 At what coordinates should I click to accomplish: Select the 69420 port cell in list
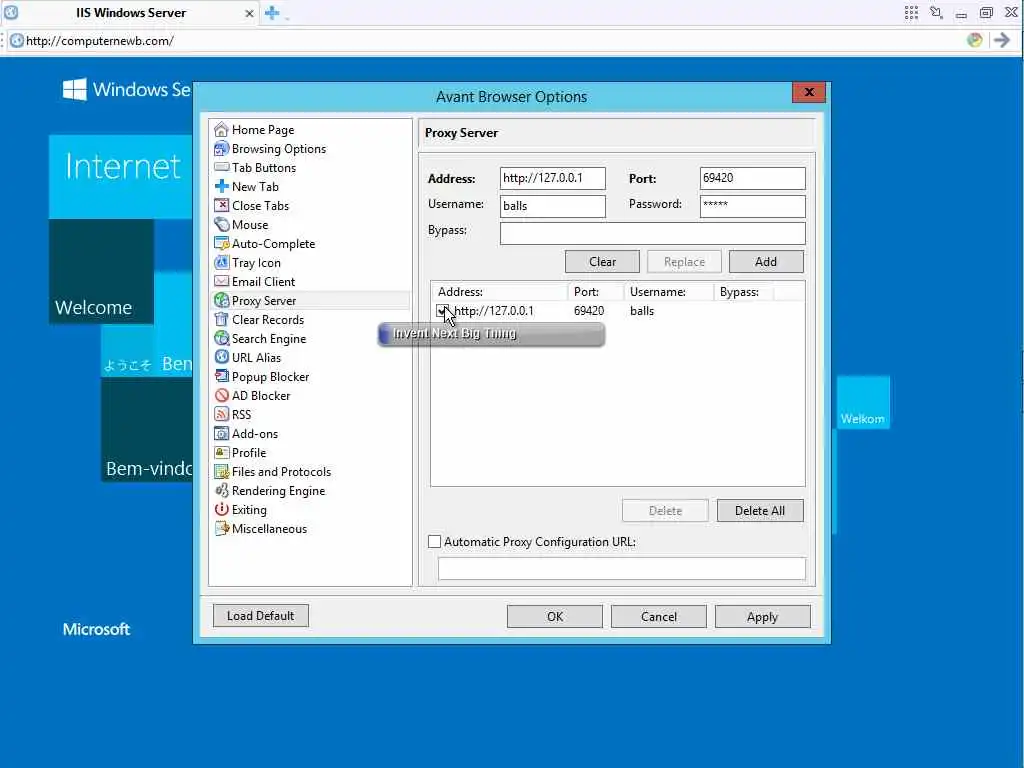589,311
